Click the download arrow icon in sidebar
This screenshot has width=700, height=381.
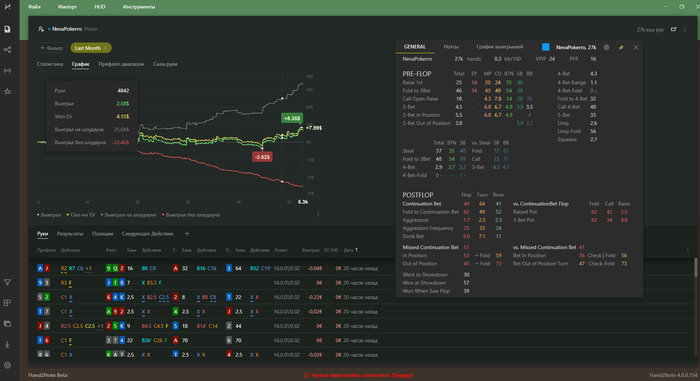[x=8, y=344]
